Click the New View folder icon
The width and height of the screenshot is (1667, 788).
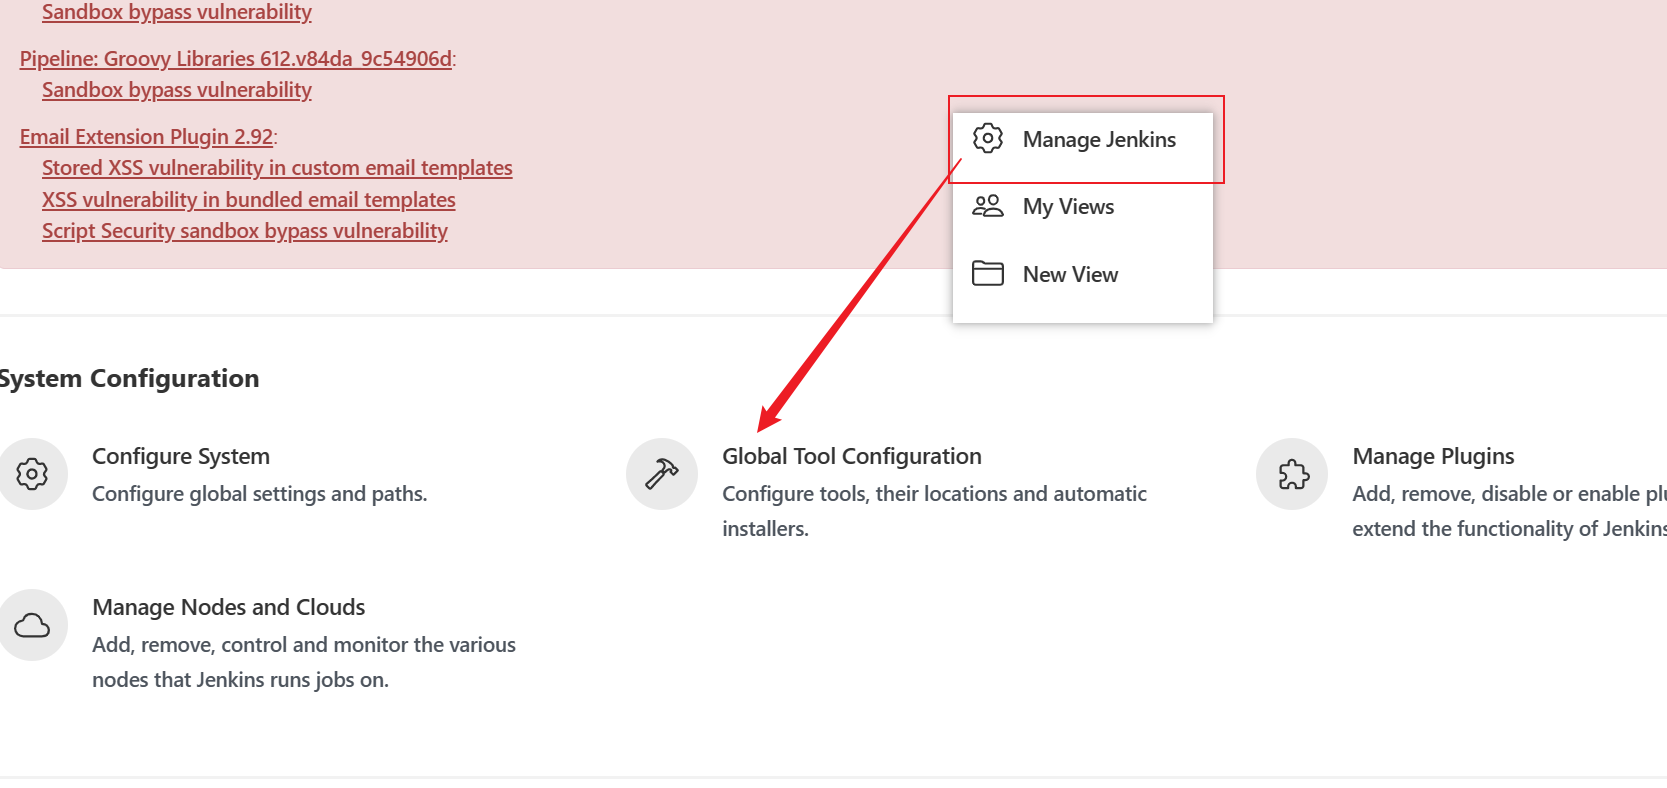click(x=988, y=273)
